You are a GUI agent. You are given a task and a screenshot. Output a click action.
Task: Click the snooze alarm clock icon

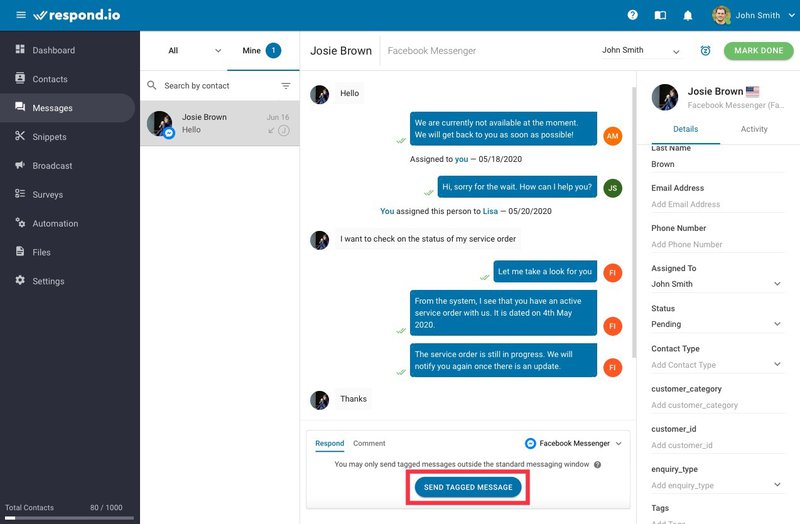[705, 51]
